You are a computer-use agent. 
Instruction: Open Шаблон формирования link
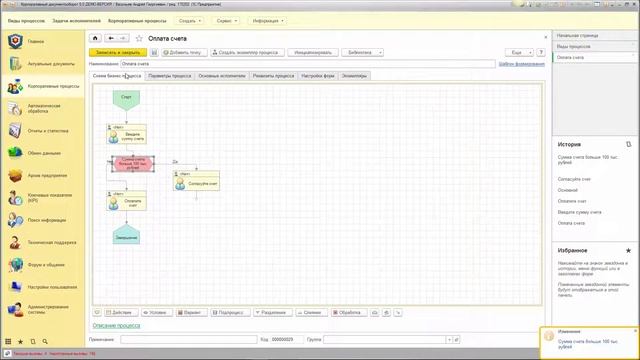[522, 64]
